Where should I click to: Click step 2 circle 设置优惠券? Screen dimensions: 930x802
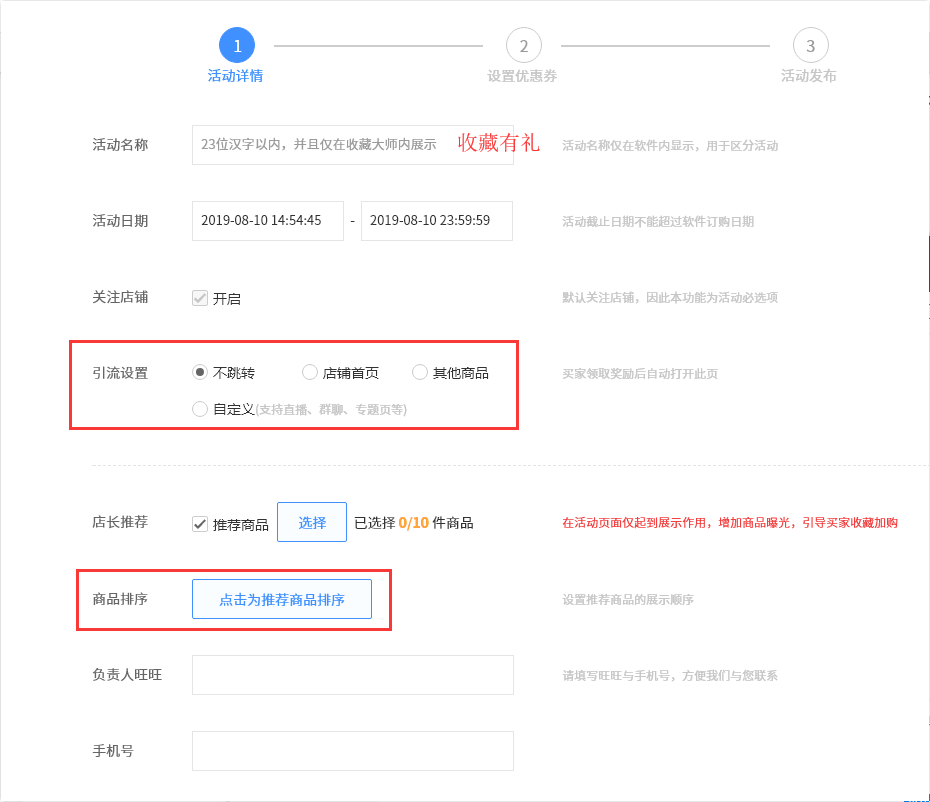pos(524,45)
